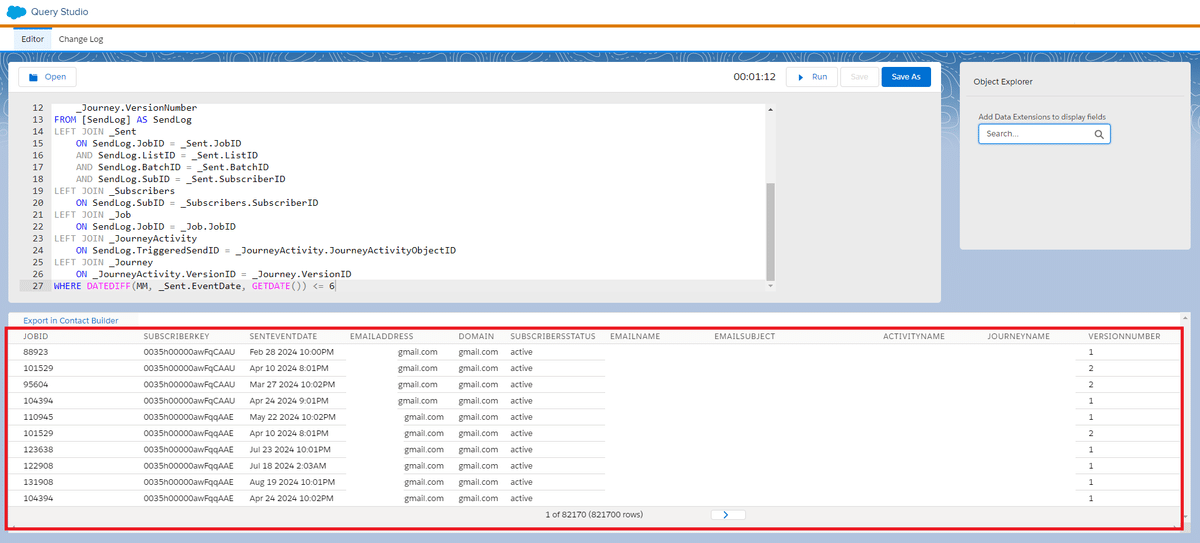Click date cell May 22 2024 10:02PM
1200x543 pixels.
coord(292,417)
